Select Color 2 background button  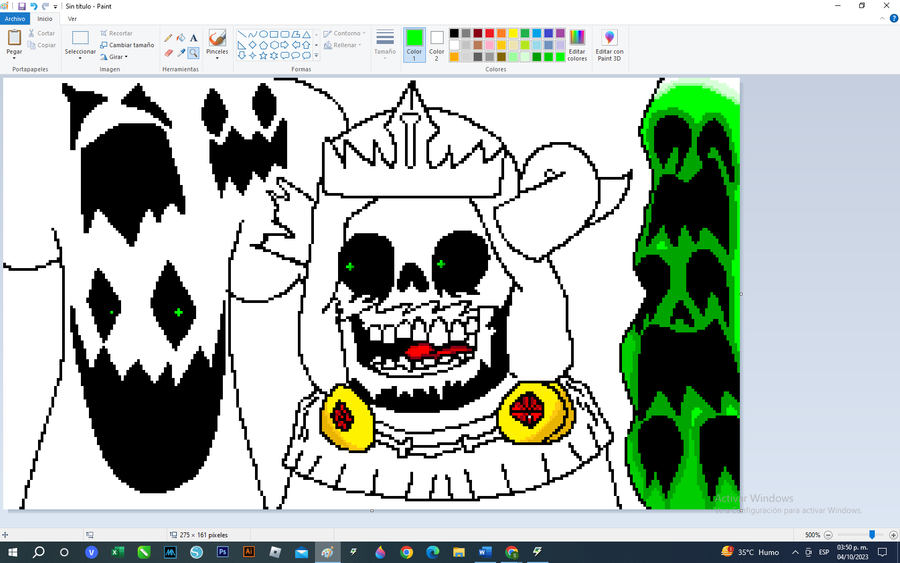[436, 44]
